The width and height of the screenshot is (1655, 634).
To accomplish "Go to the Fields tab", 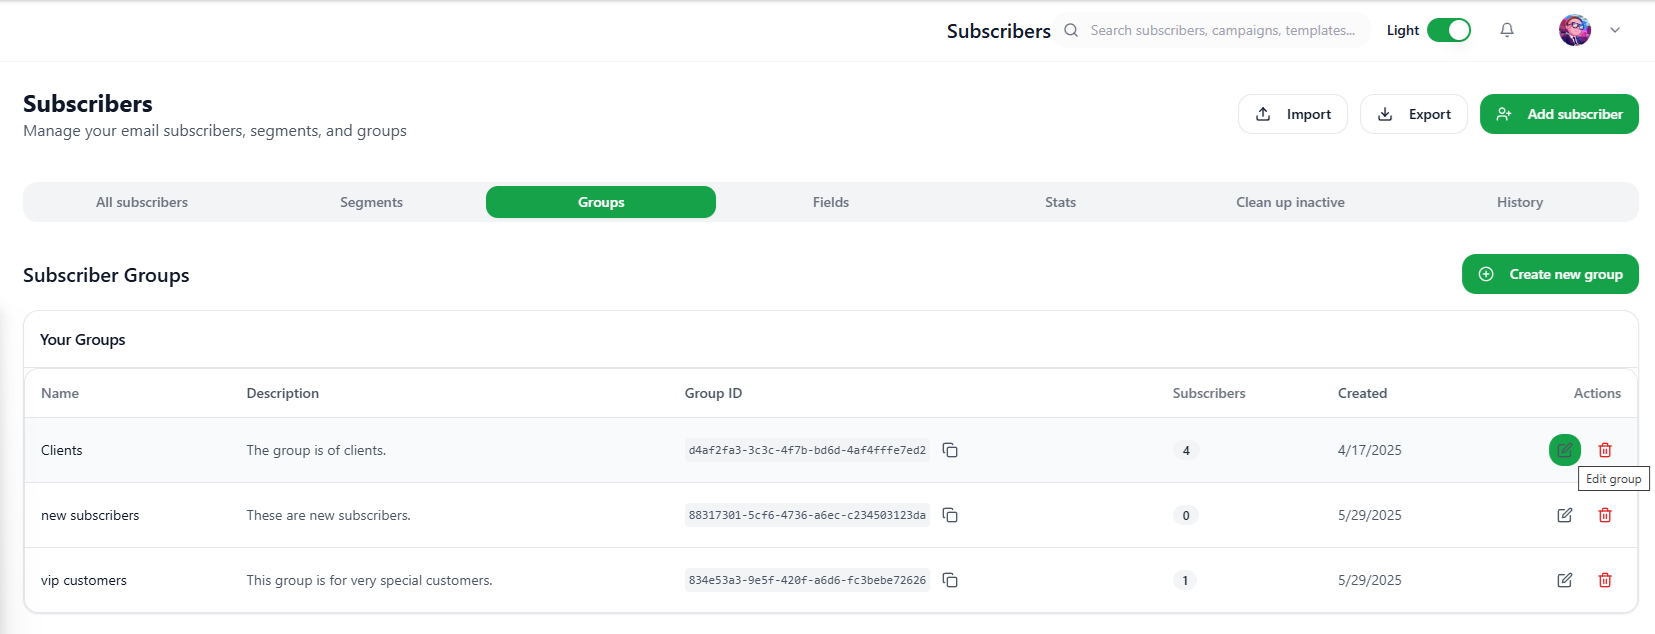I will 831,202.
